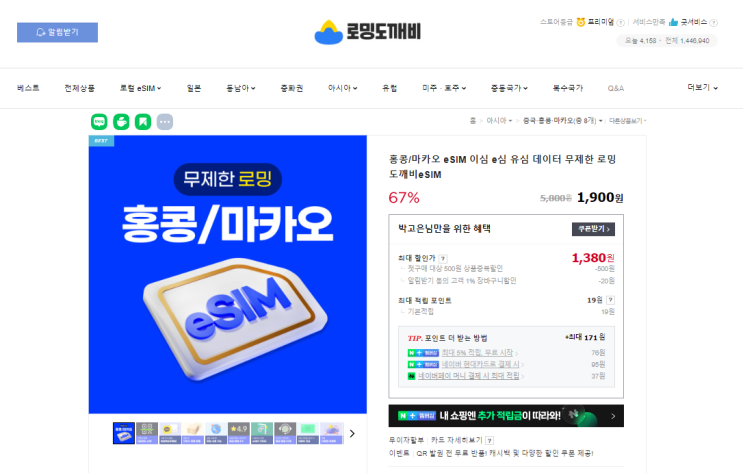
Task: Open the 더보기 menu dropdown
Action: coord(702,88)
